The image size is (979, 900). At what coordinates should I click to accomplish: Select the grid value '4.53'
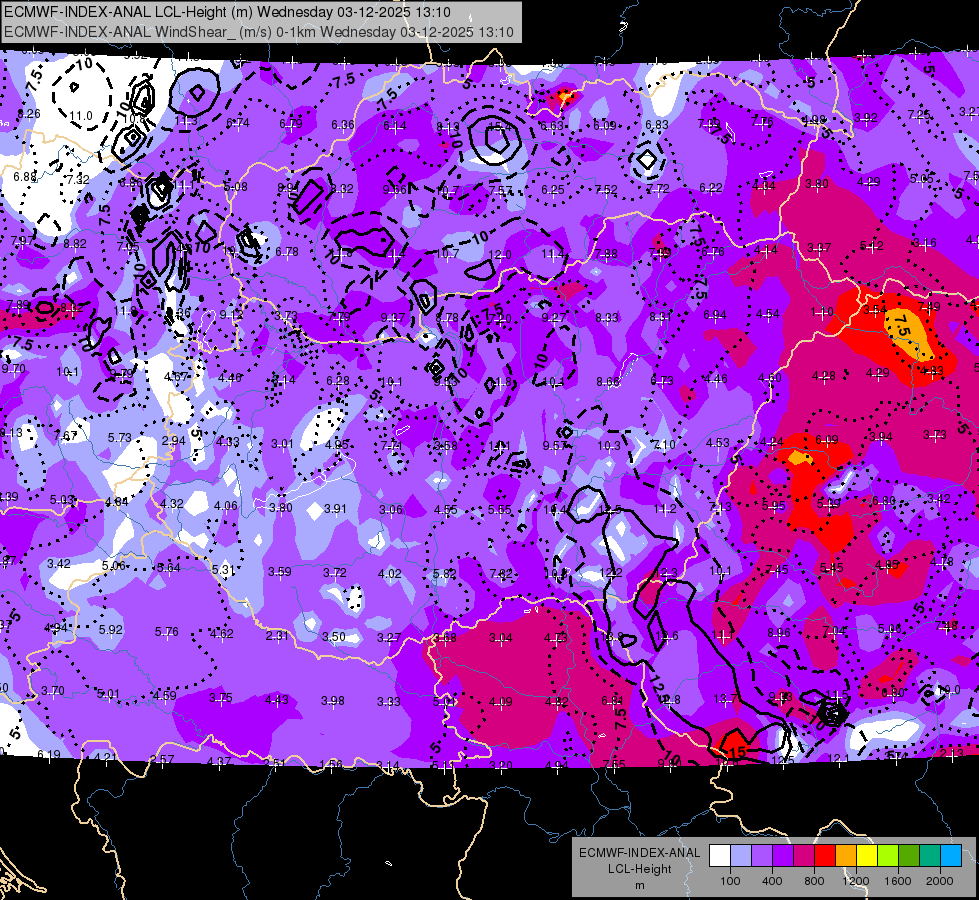click(x=717, y=442)
